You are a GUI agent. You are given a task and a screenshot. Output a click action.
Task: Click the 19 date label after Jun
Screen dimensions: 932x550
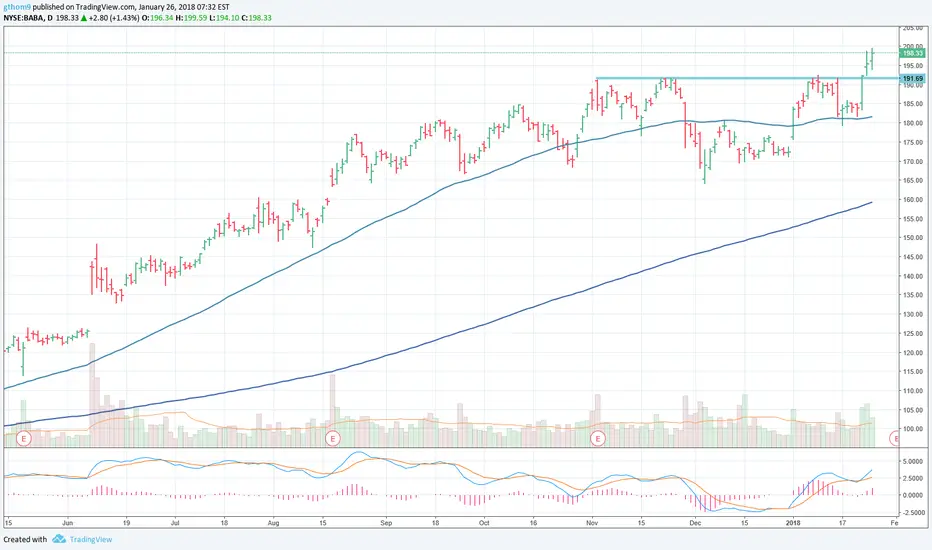tap(127, 523)
